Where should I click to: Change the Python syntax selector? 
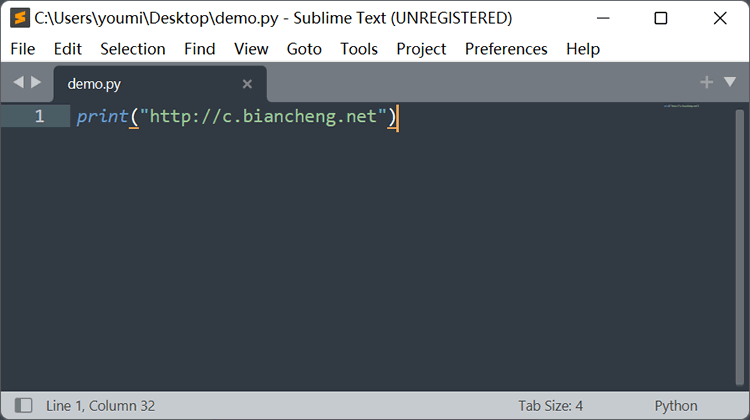676,406
